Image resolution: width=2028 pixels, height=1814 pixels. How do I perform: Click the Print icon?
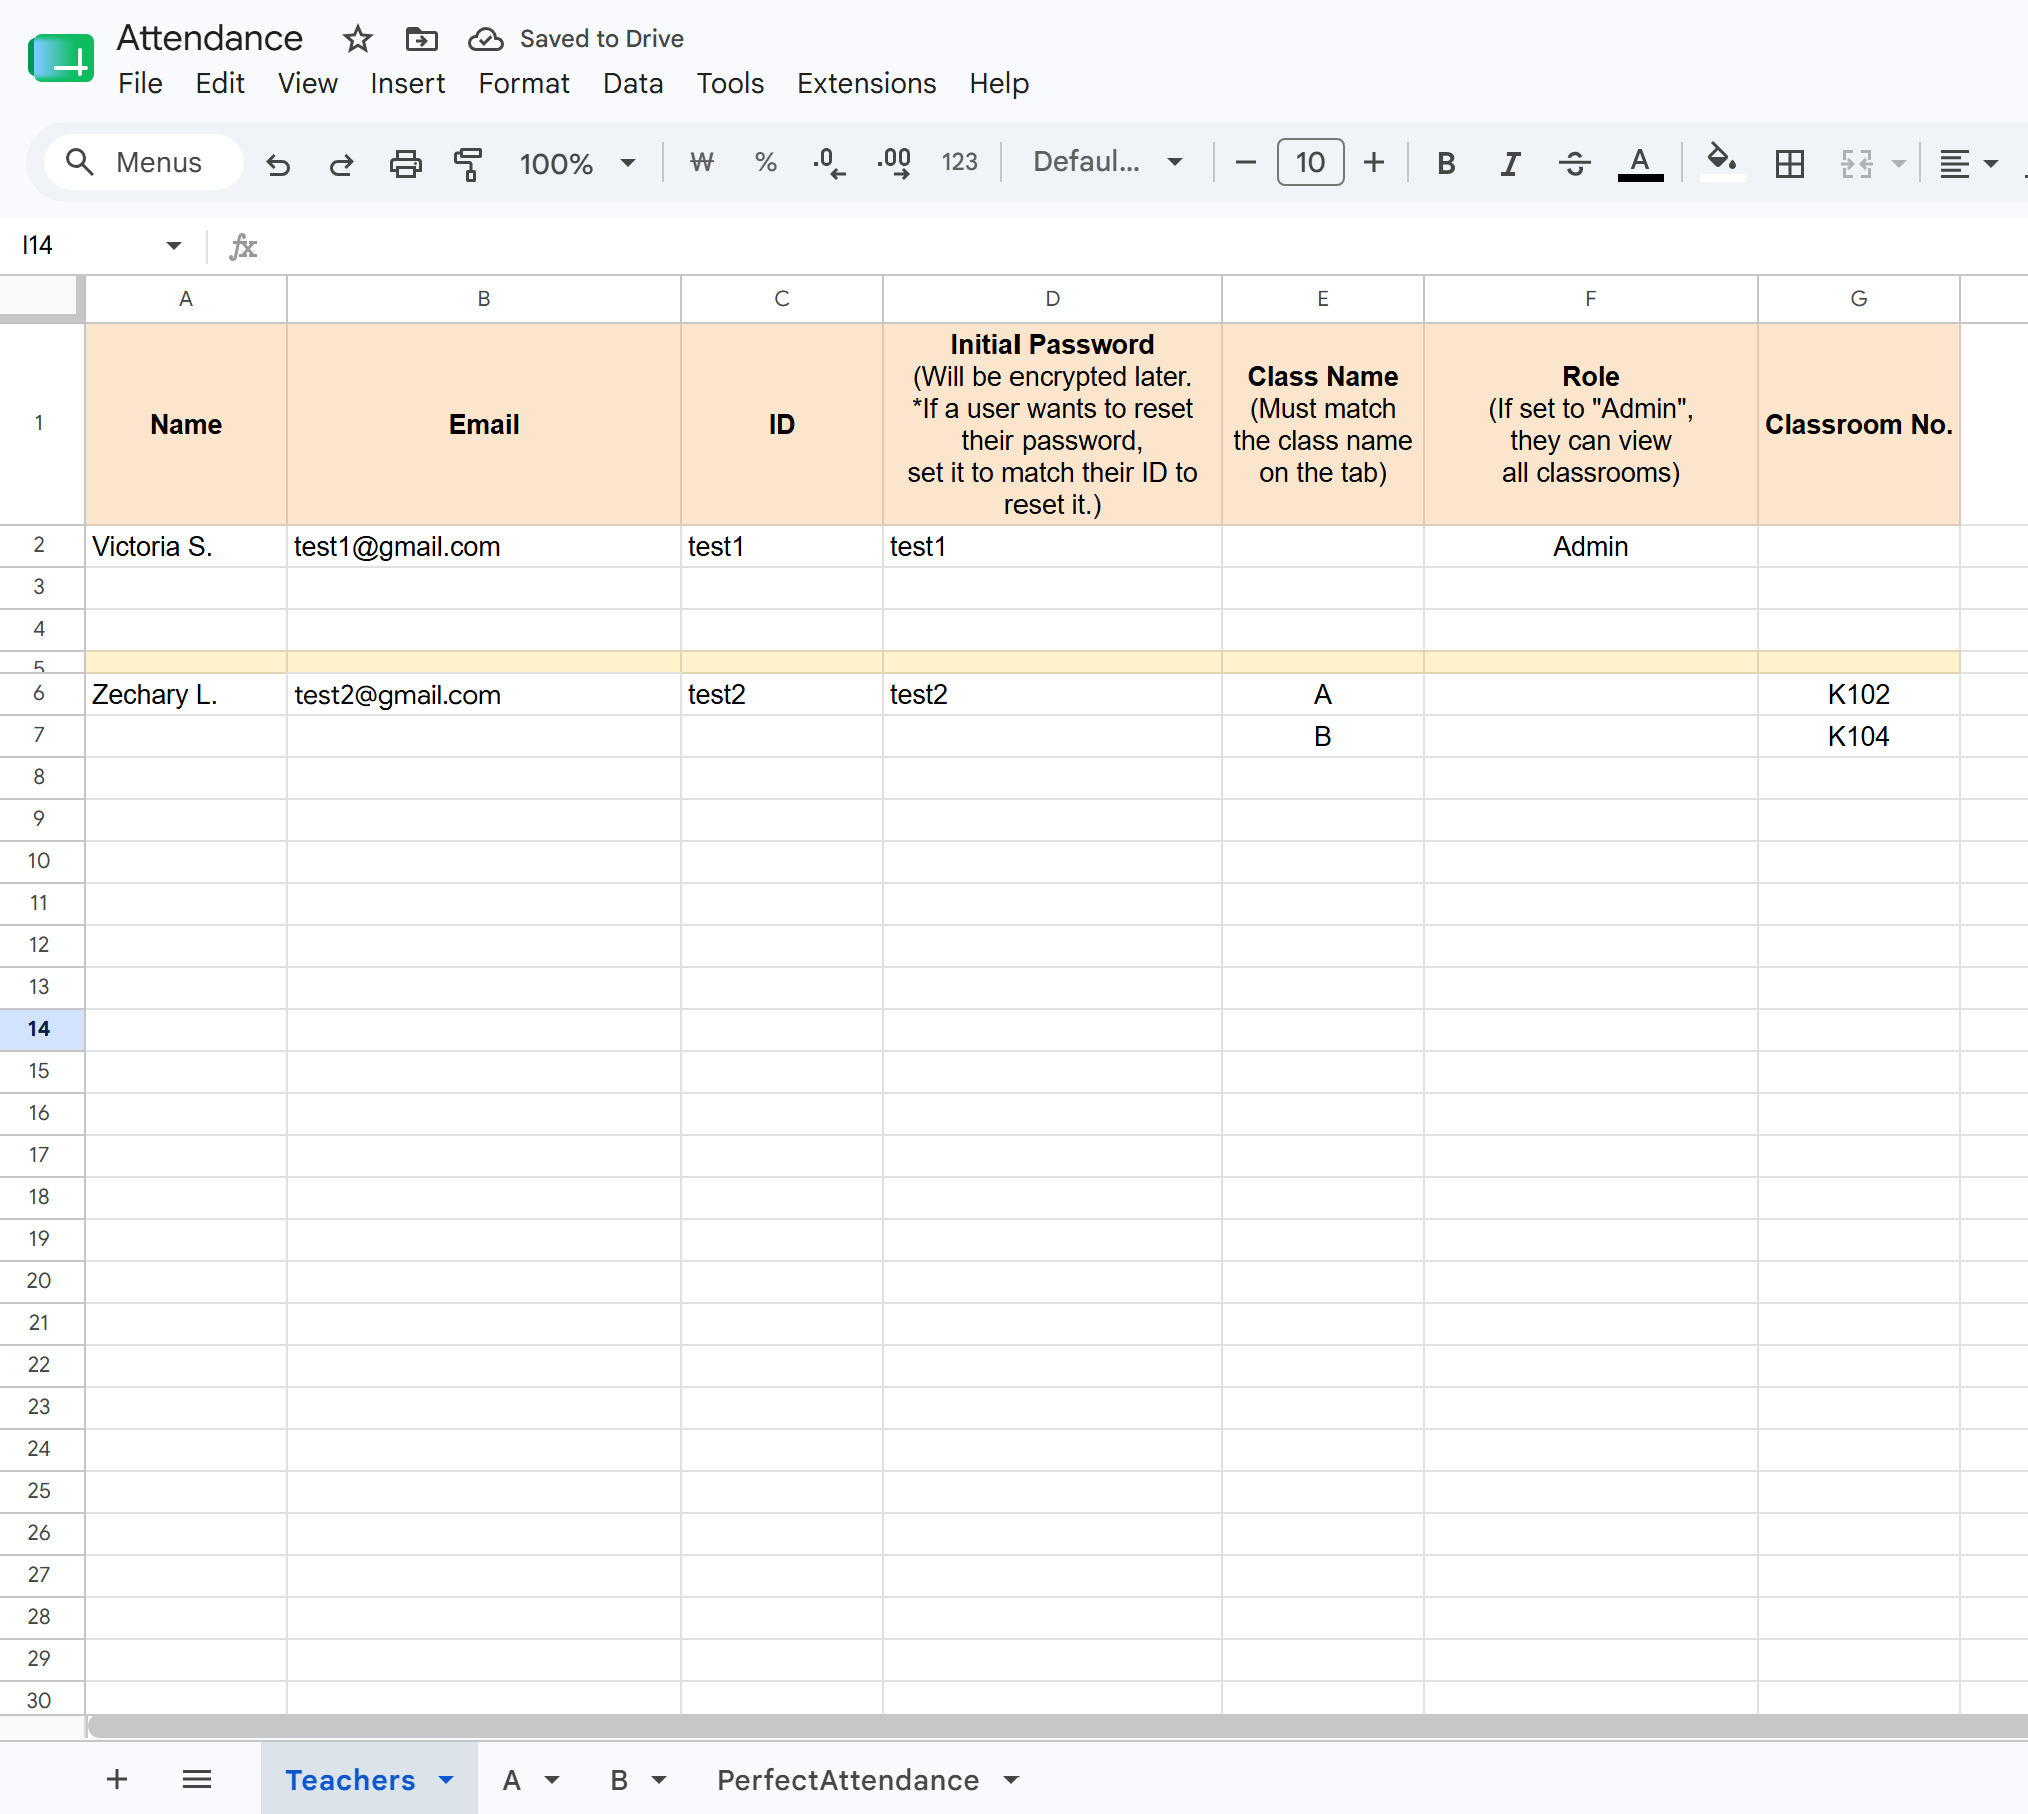(x=405, y=163)
